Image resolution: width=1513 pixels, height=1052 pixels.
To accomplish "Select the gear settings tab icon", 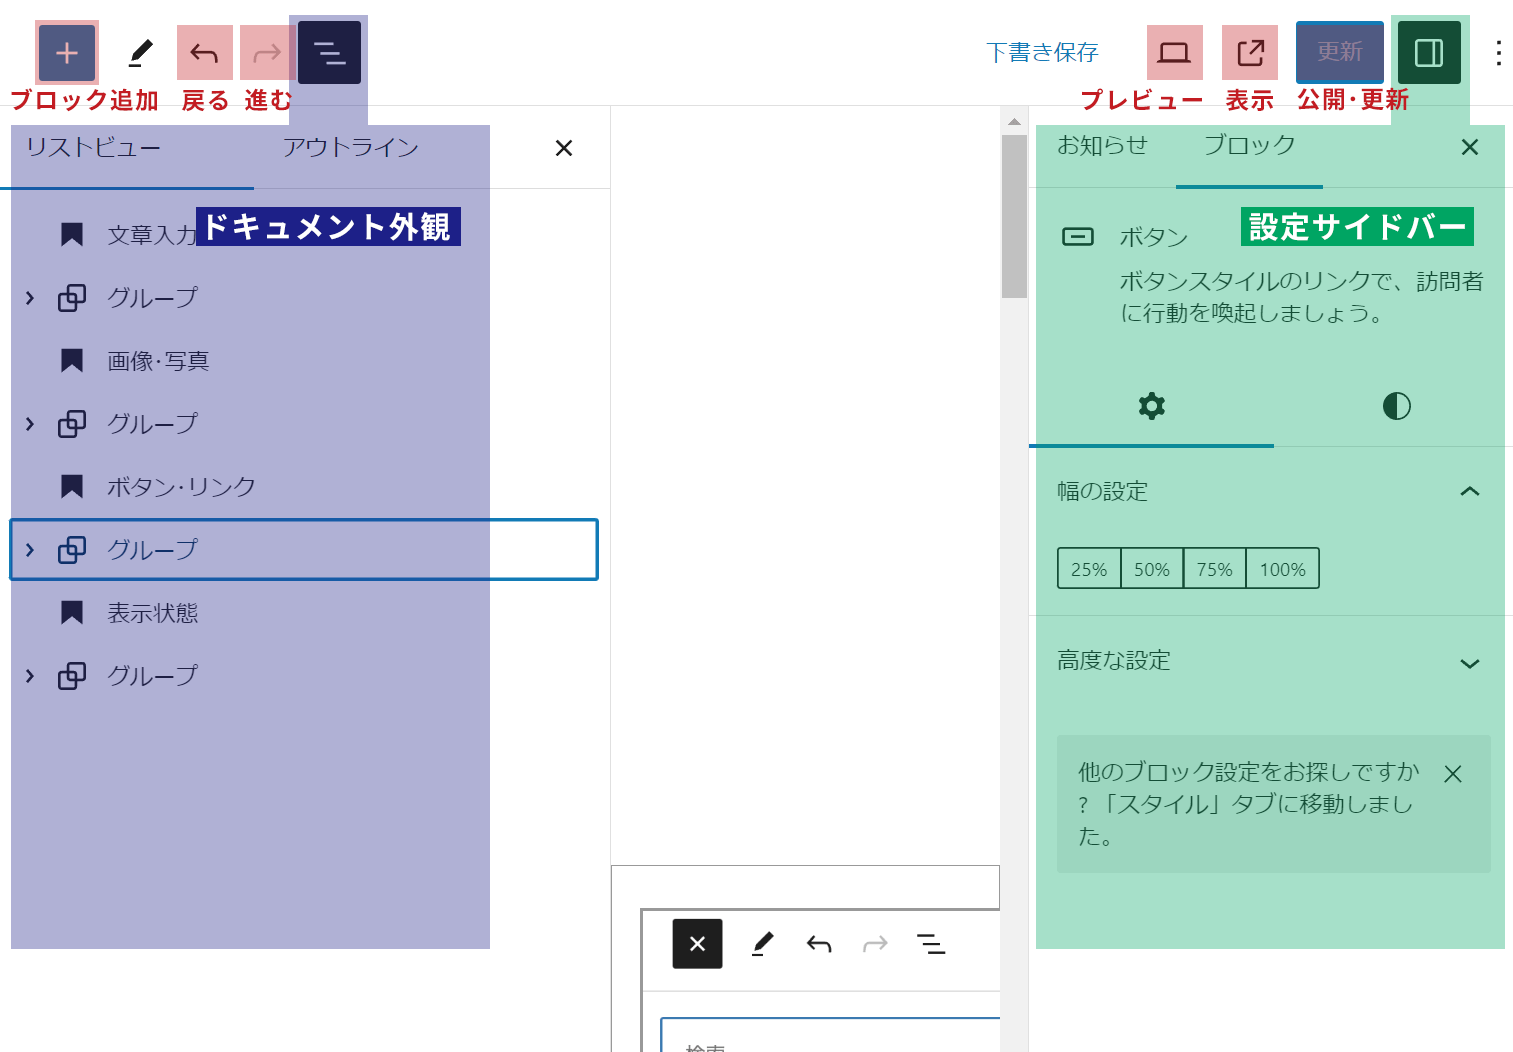I will pyautogui.click(x=1152, y=406).
